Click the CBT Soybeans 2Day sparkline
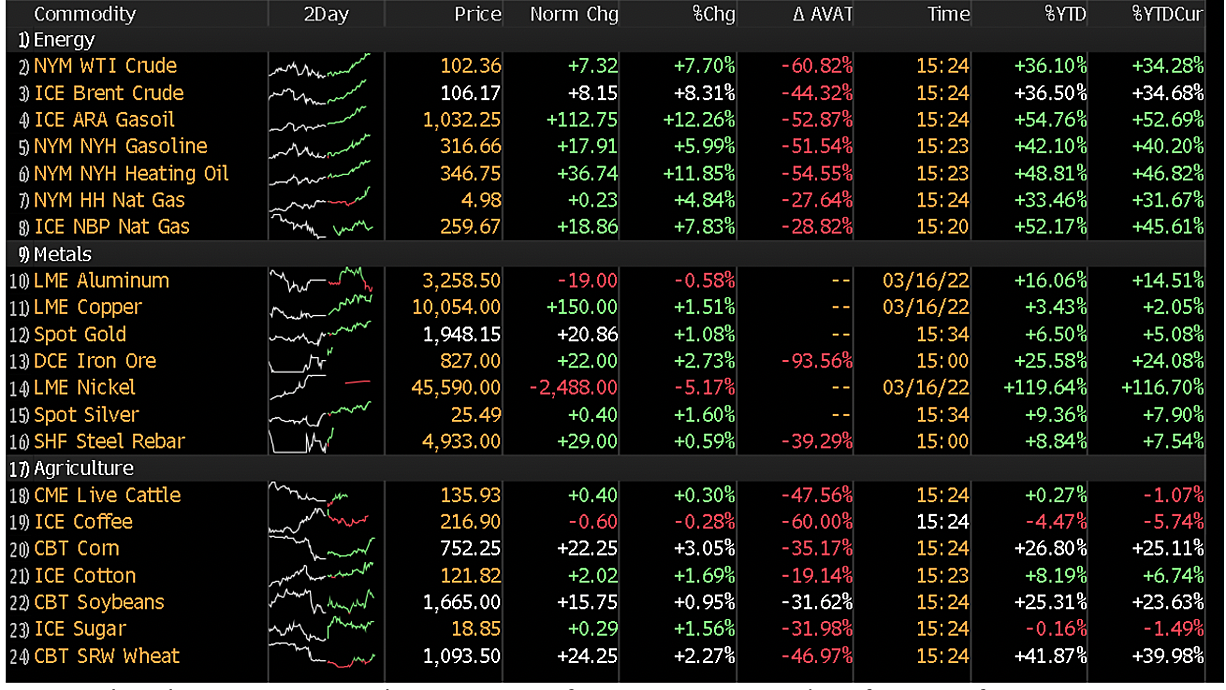 322,602
